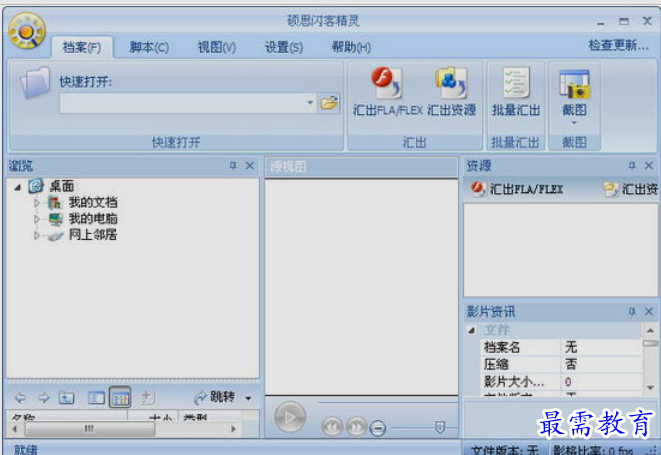Viewport: 661px width, 455px height.
Task: Close the 影片资讯 panel
Action: coord(649,311)
